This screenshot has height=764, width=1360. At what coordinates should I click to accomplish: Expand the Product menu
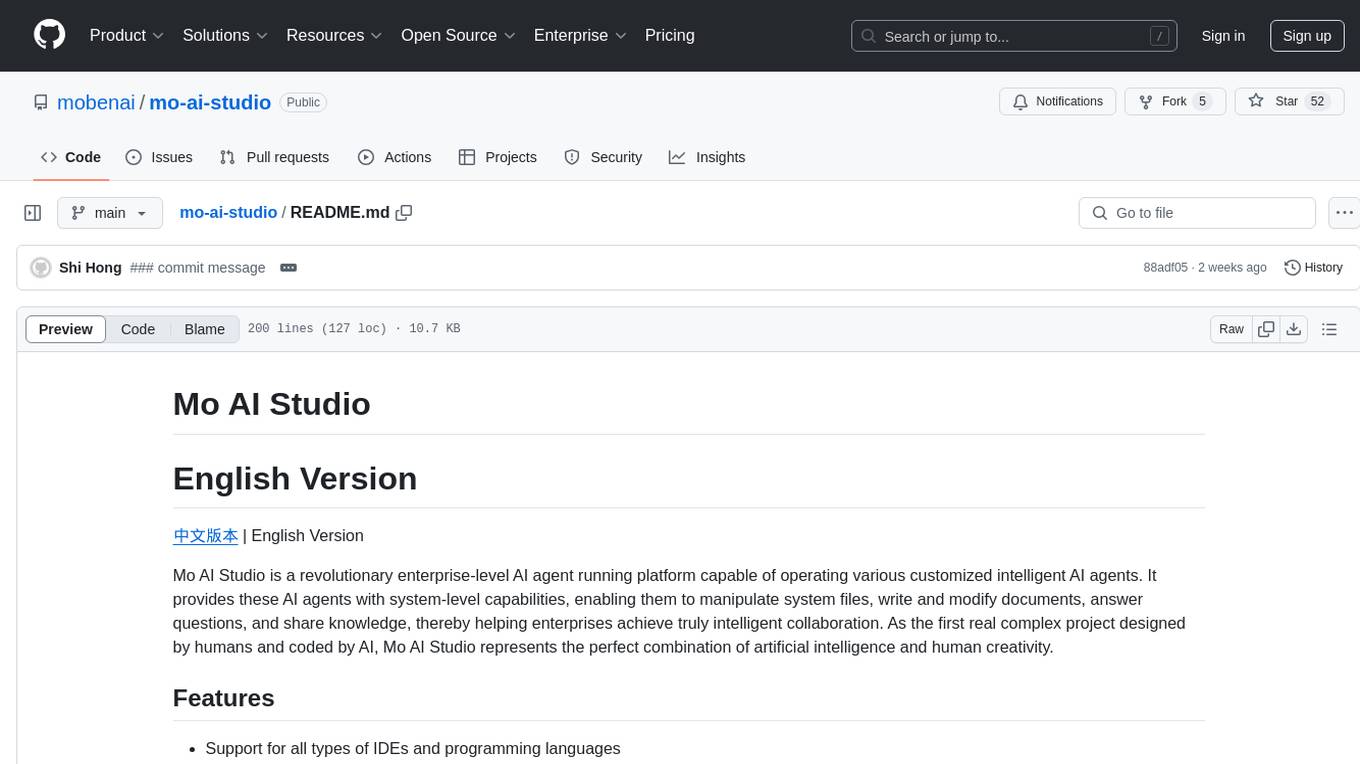tap(127, 35)
